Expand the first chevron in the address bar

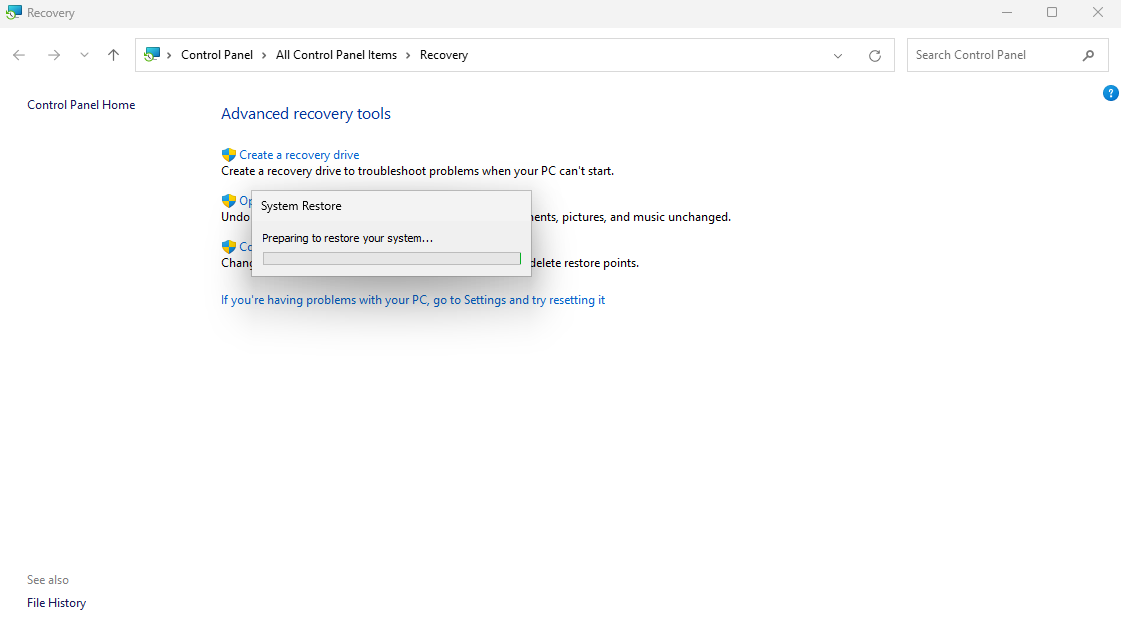click(x=169, y=55)
